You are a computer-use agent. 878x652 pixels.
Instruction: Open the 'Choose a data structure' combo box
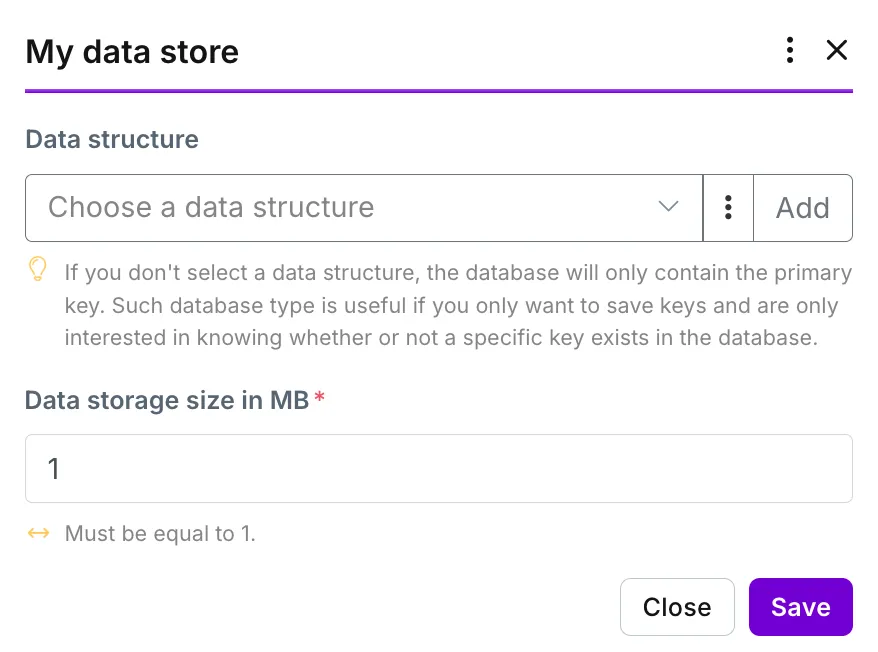364,208
